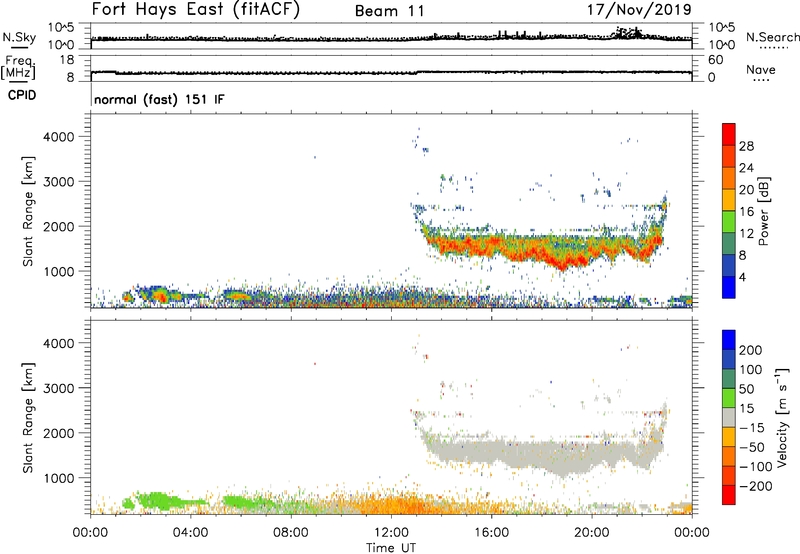800x554 pixels.
Task: Click '2000' on the velocity panel range axis
Action: click(59, 433)
